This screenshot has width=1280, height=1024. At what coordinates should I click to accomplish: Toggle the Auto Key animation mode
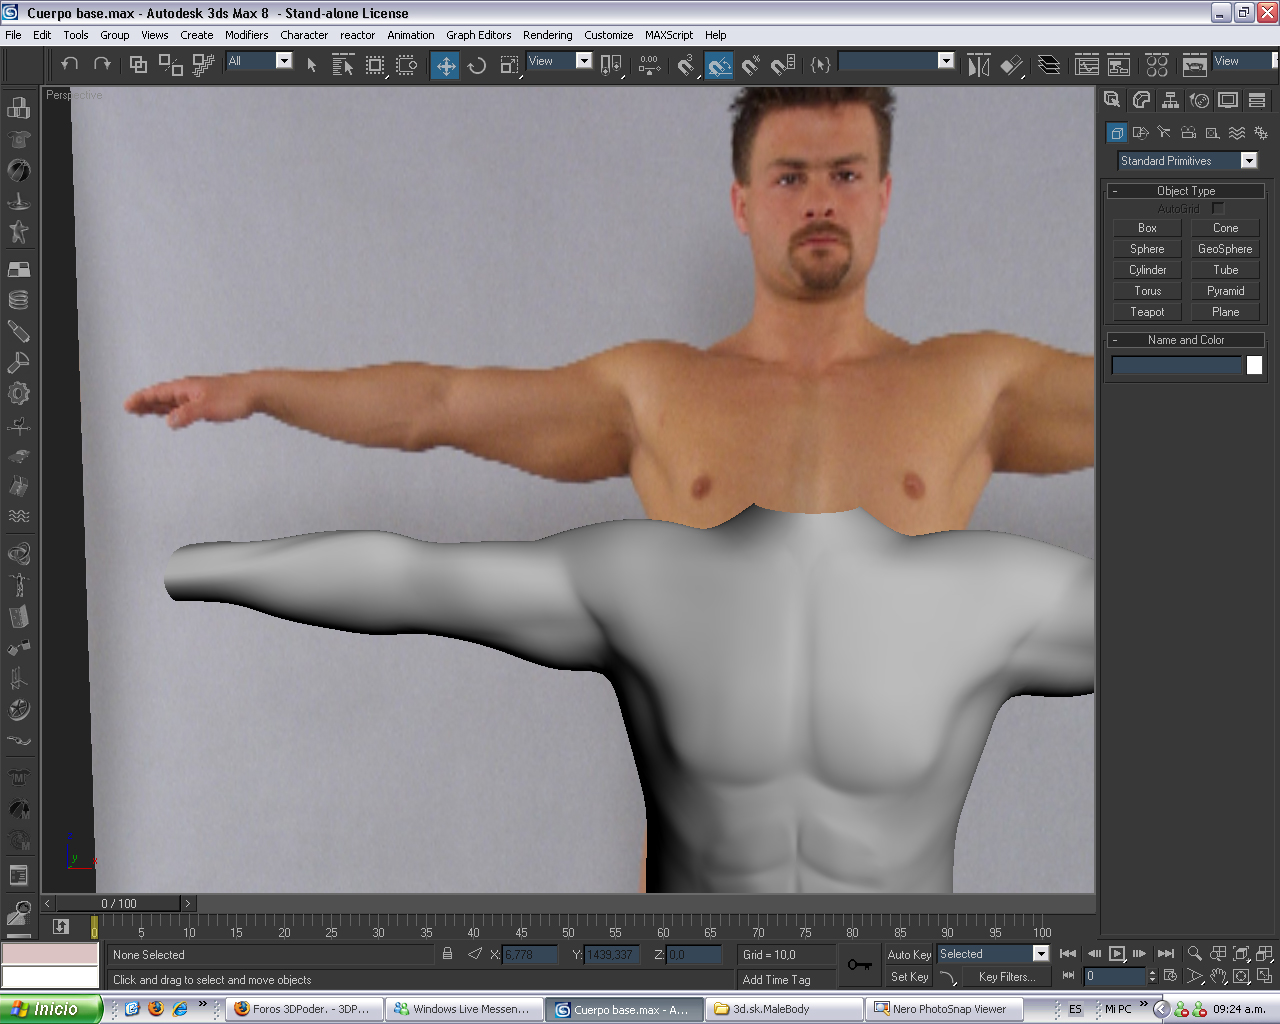908,955
